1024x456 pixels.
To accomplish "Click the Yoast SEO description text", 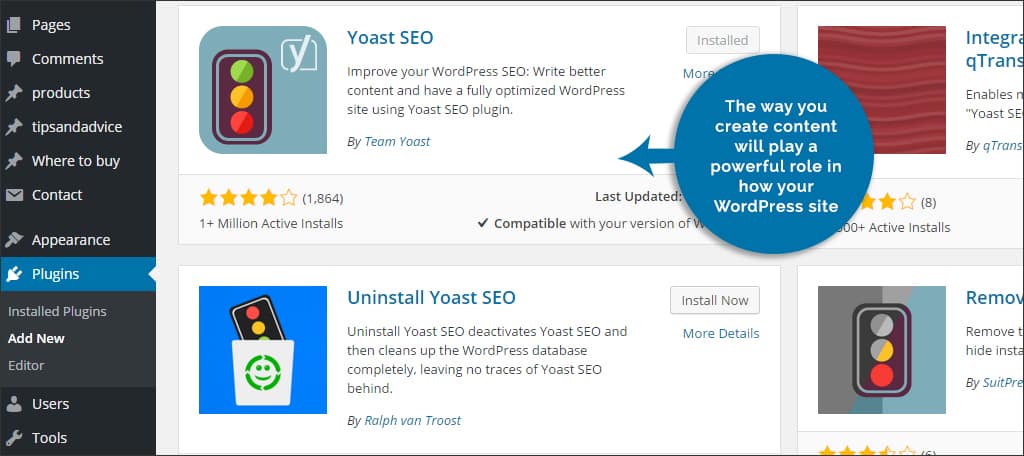I will 486,91.
